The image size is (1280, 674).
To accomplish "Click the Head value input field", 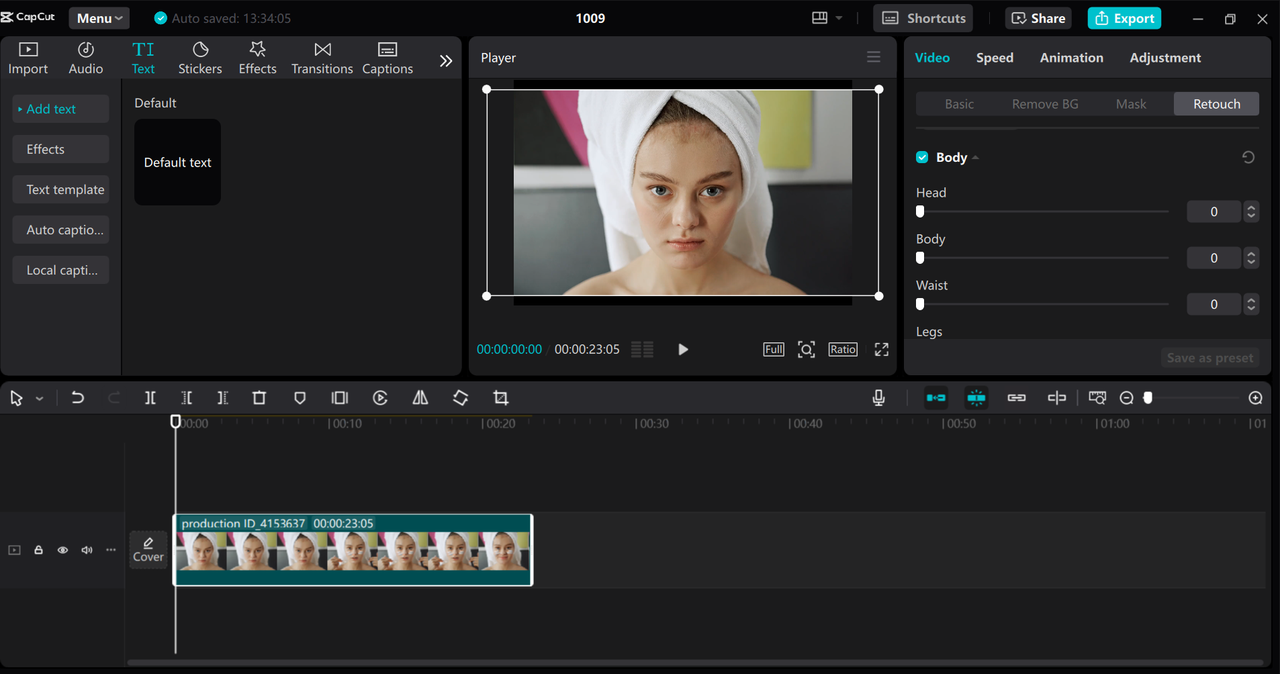I will pos(1214,211).
